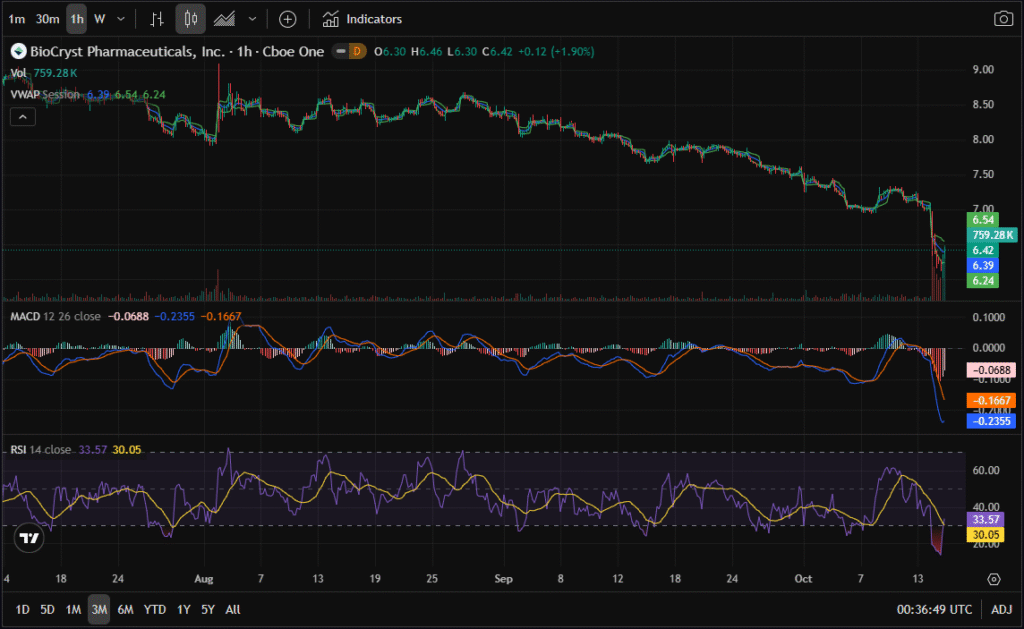Toggle the delayed data D indicator badge
Screen dimensions: 1024x629
355,51
